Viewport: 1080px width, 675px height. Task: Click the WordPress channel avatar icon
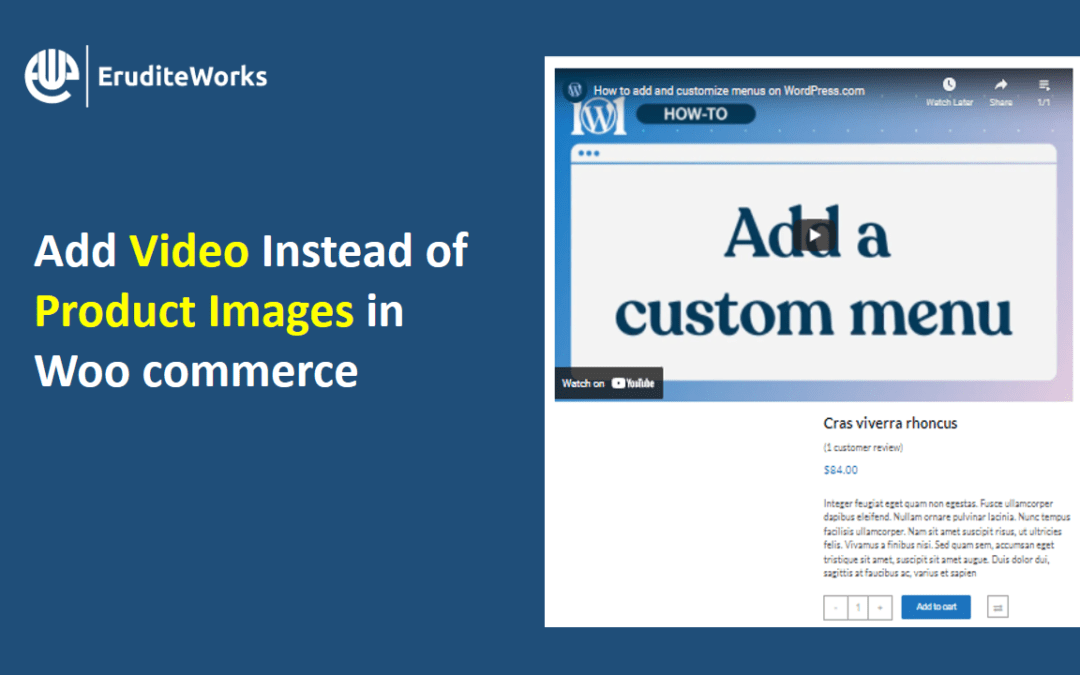(x=575, y=90)
